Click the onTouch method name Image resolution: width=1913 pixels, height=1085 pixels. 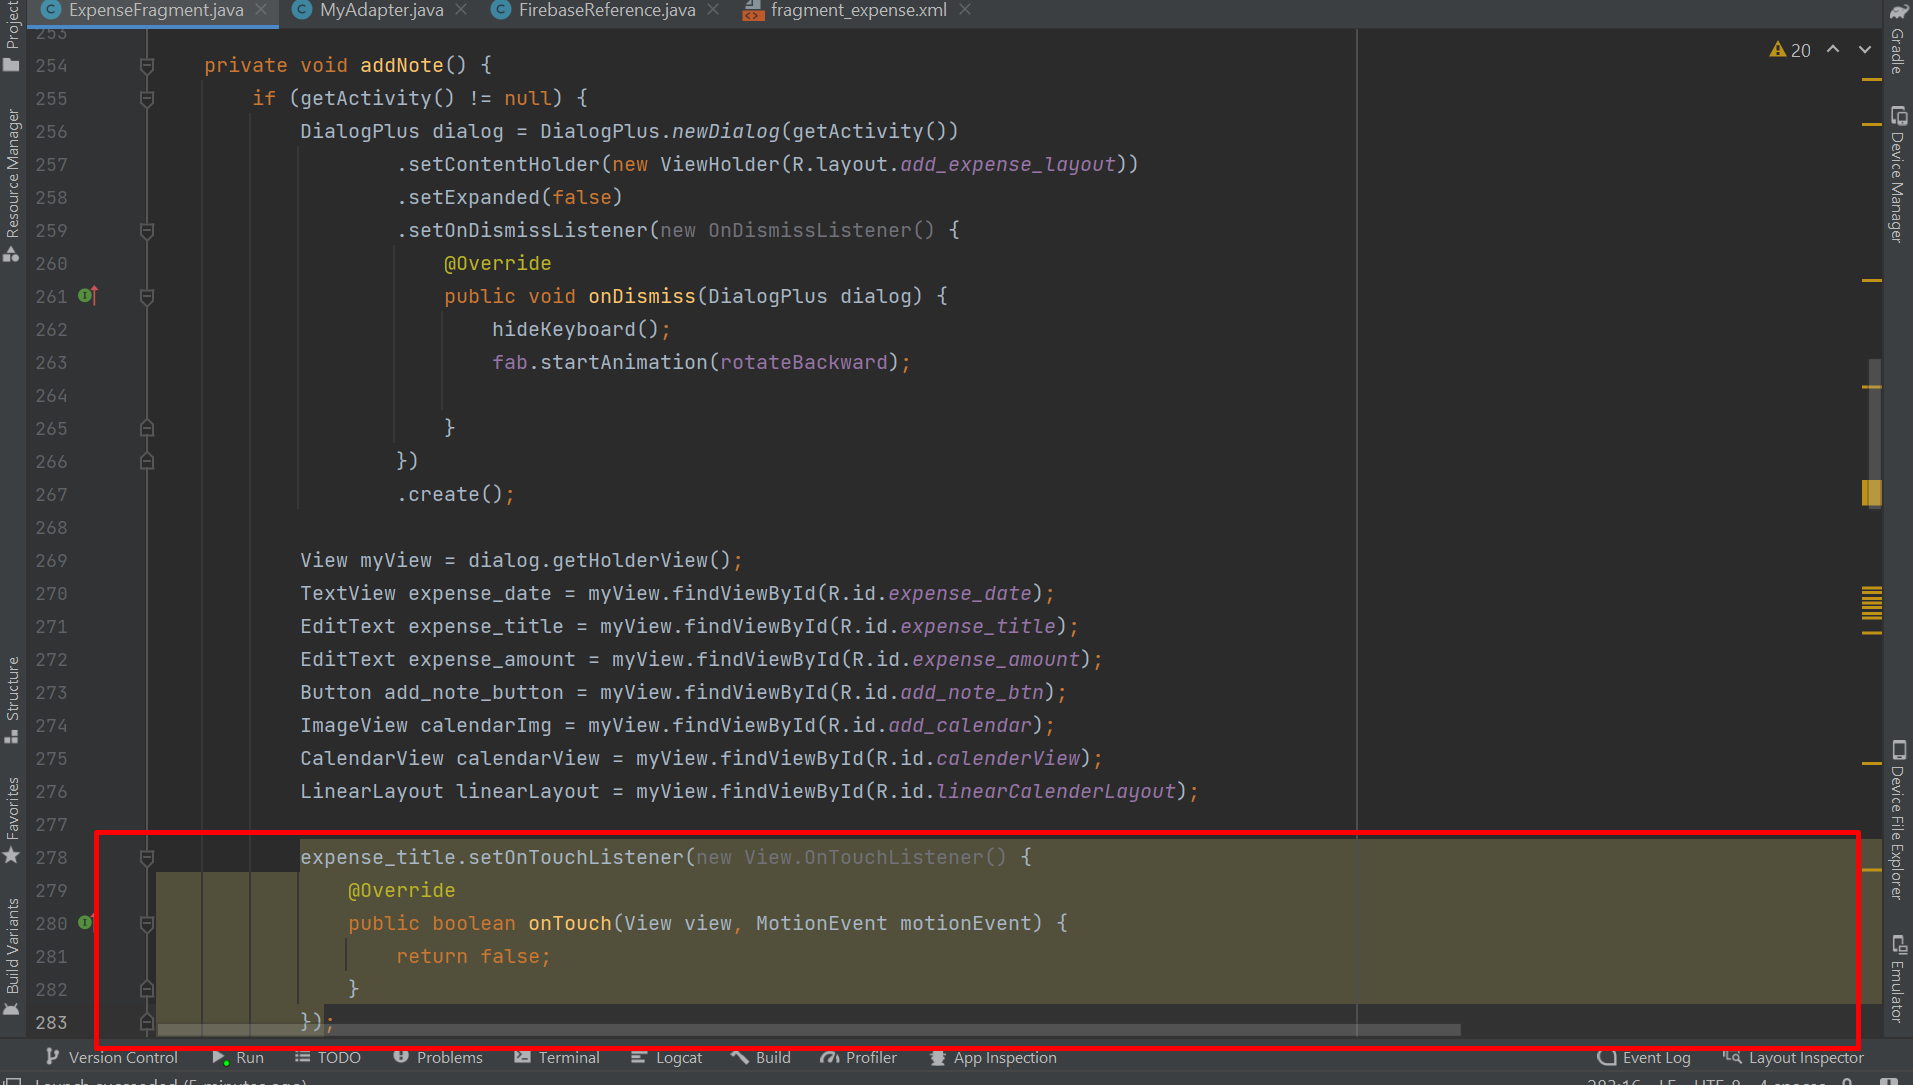[x=570, y=923]
